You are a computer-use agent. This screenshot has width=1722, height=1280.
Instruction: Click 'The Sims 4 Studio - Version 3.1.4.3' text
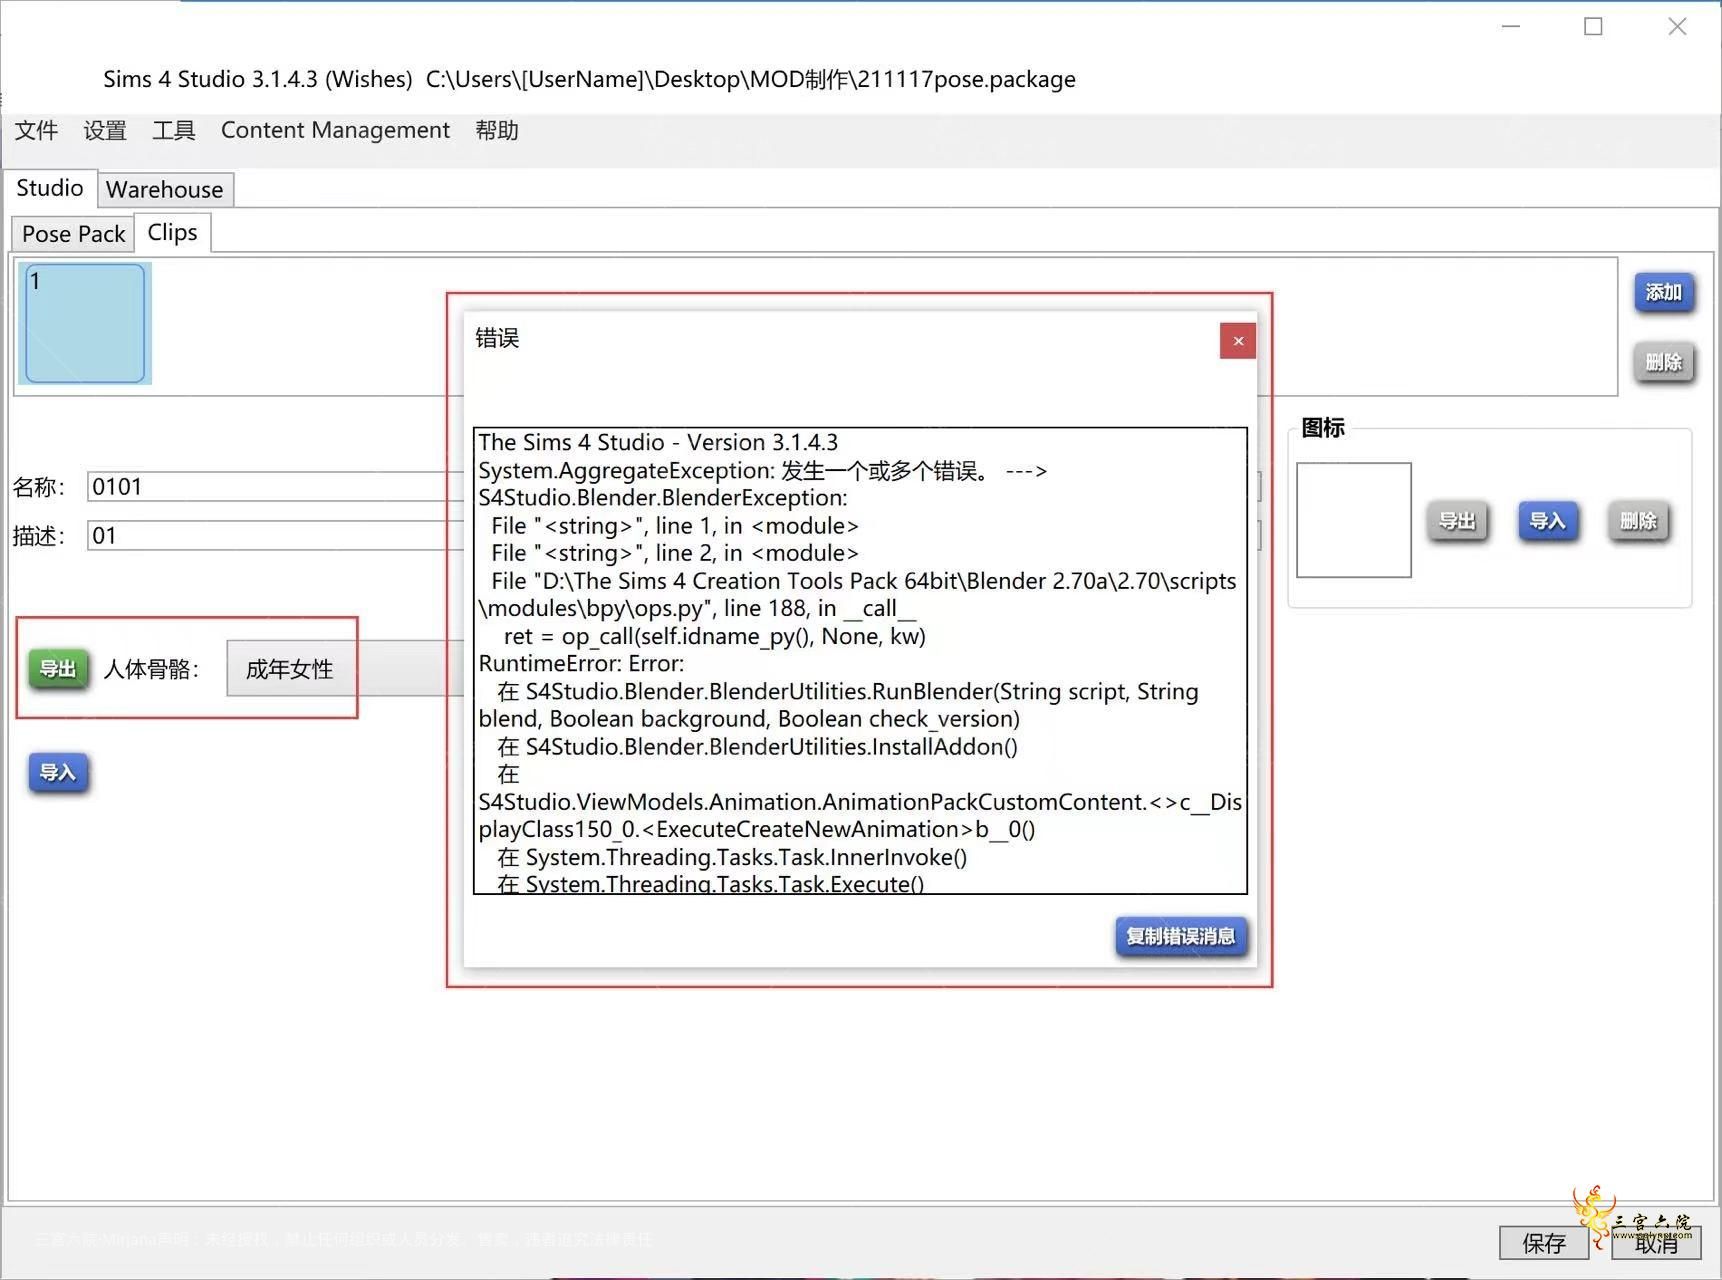[658, 442]
